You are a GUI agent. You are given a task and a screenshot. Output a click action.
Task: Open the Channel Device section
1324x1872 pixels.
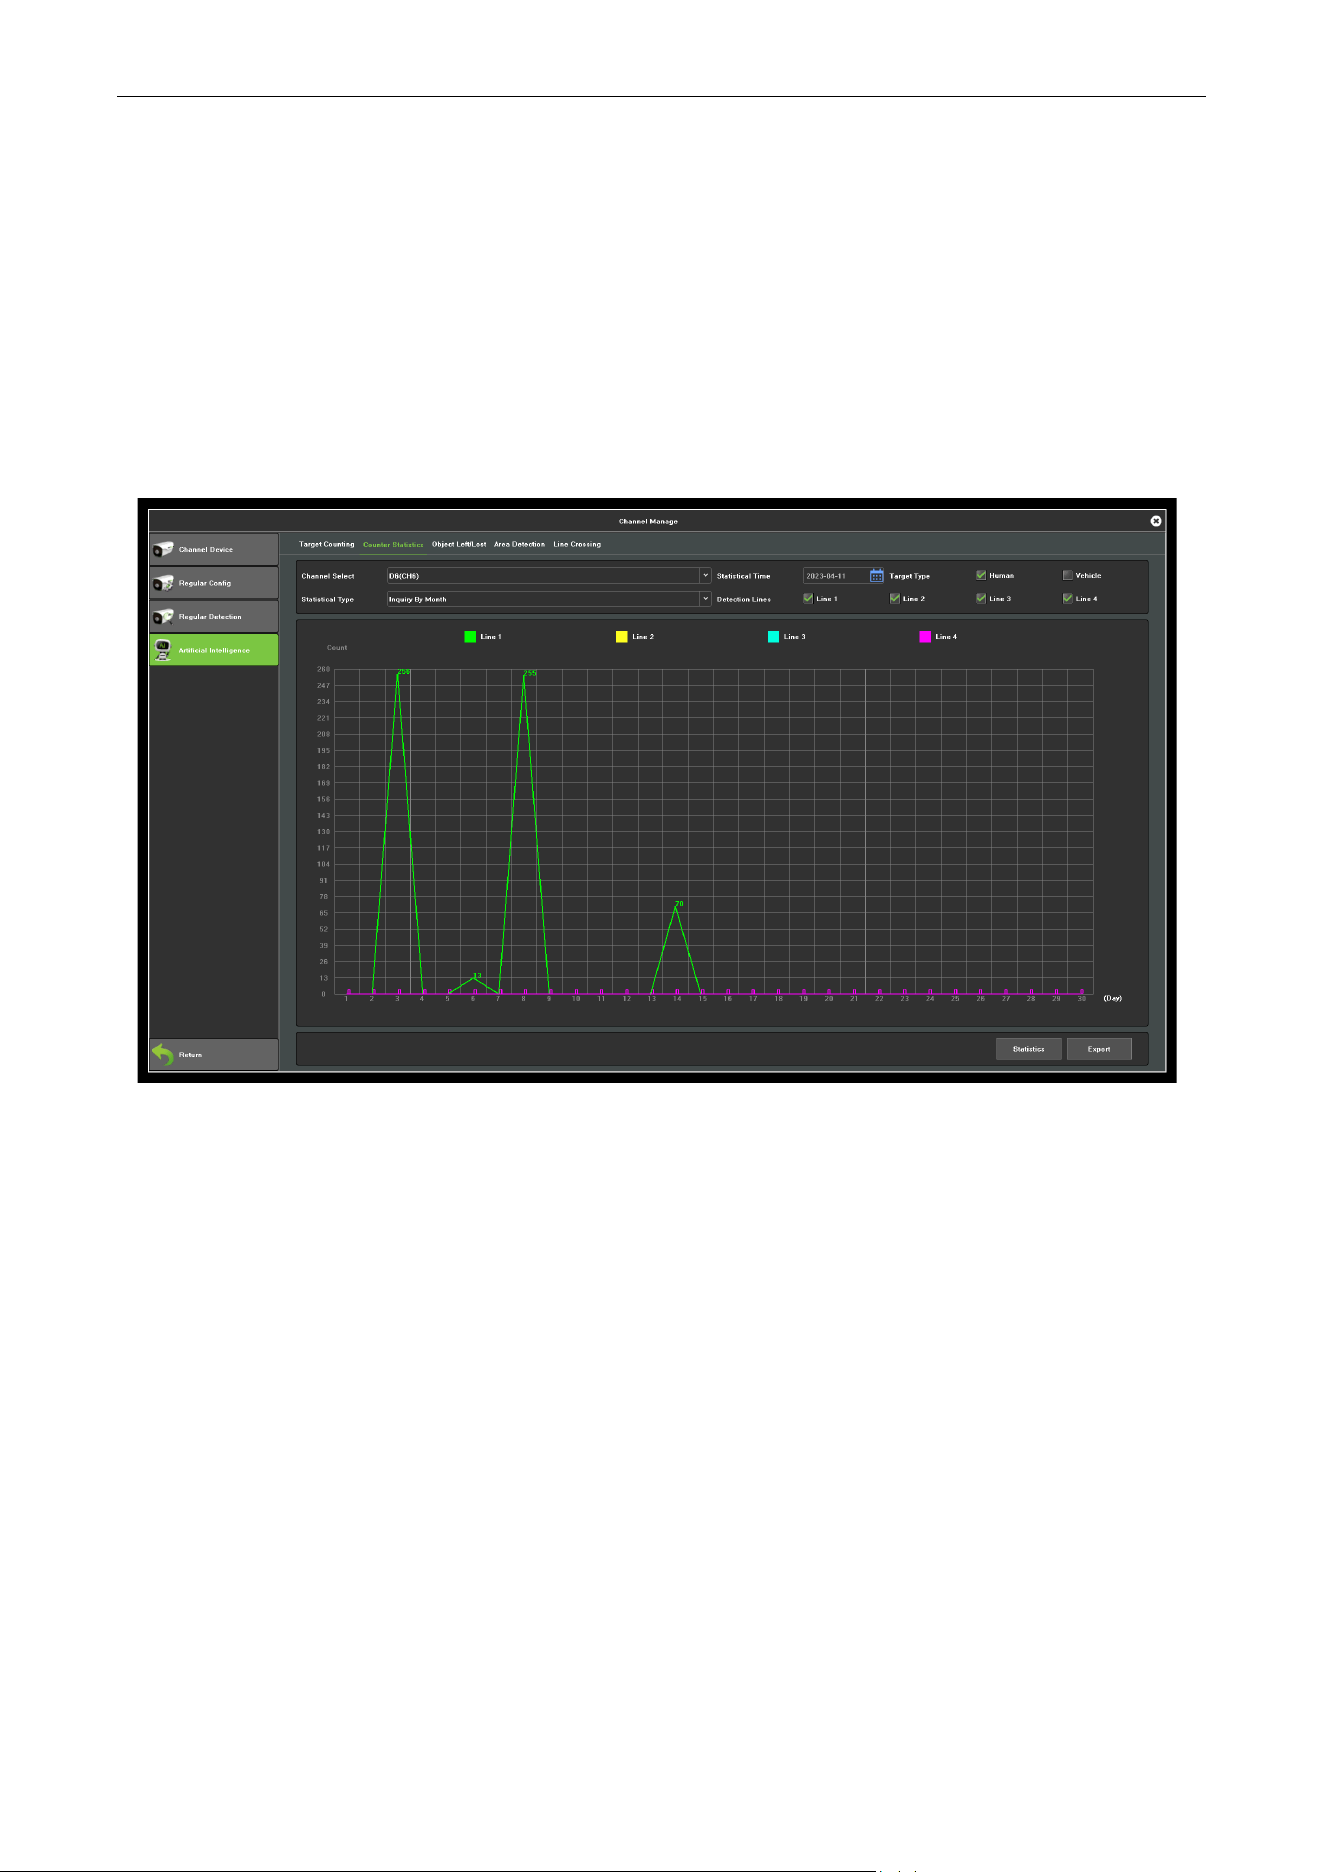[214, 549]
